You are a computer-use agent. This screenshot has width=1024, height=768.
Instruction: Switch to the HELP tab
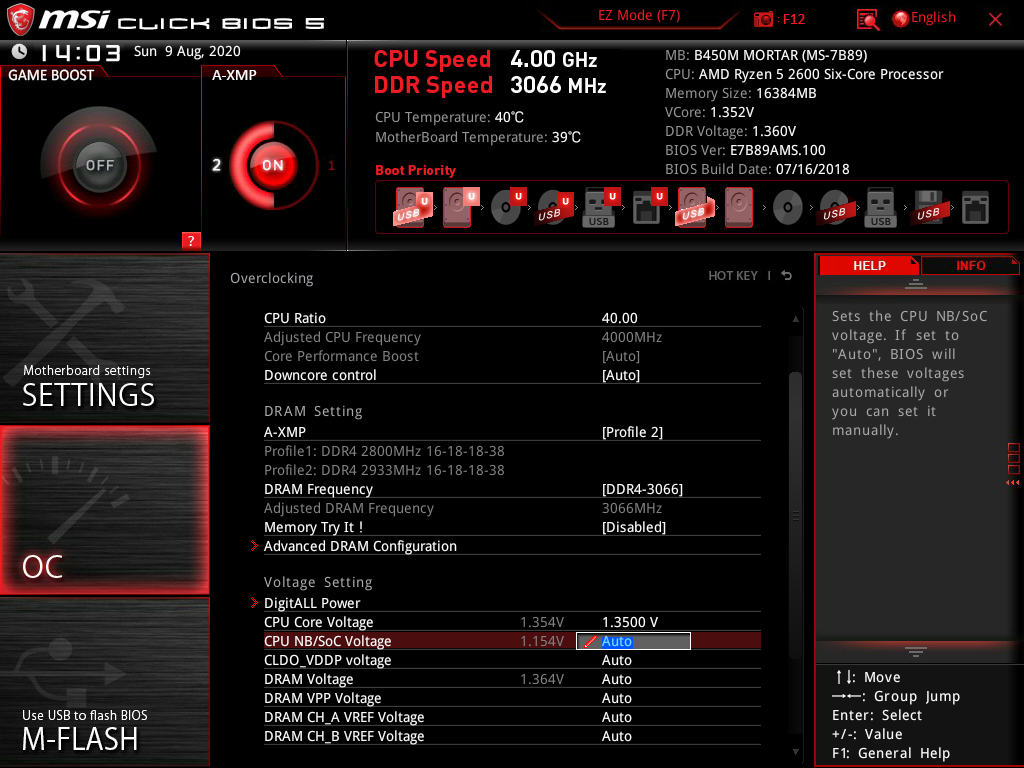pyautogui.click(x=869, y=265)
